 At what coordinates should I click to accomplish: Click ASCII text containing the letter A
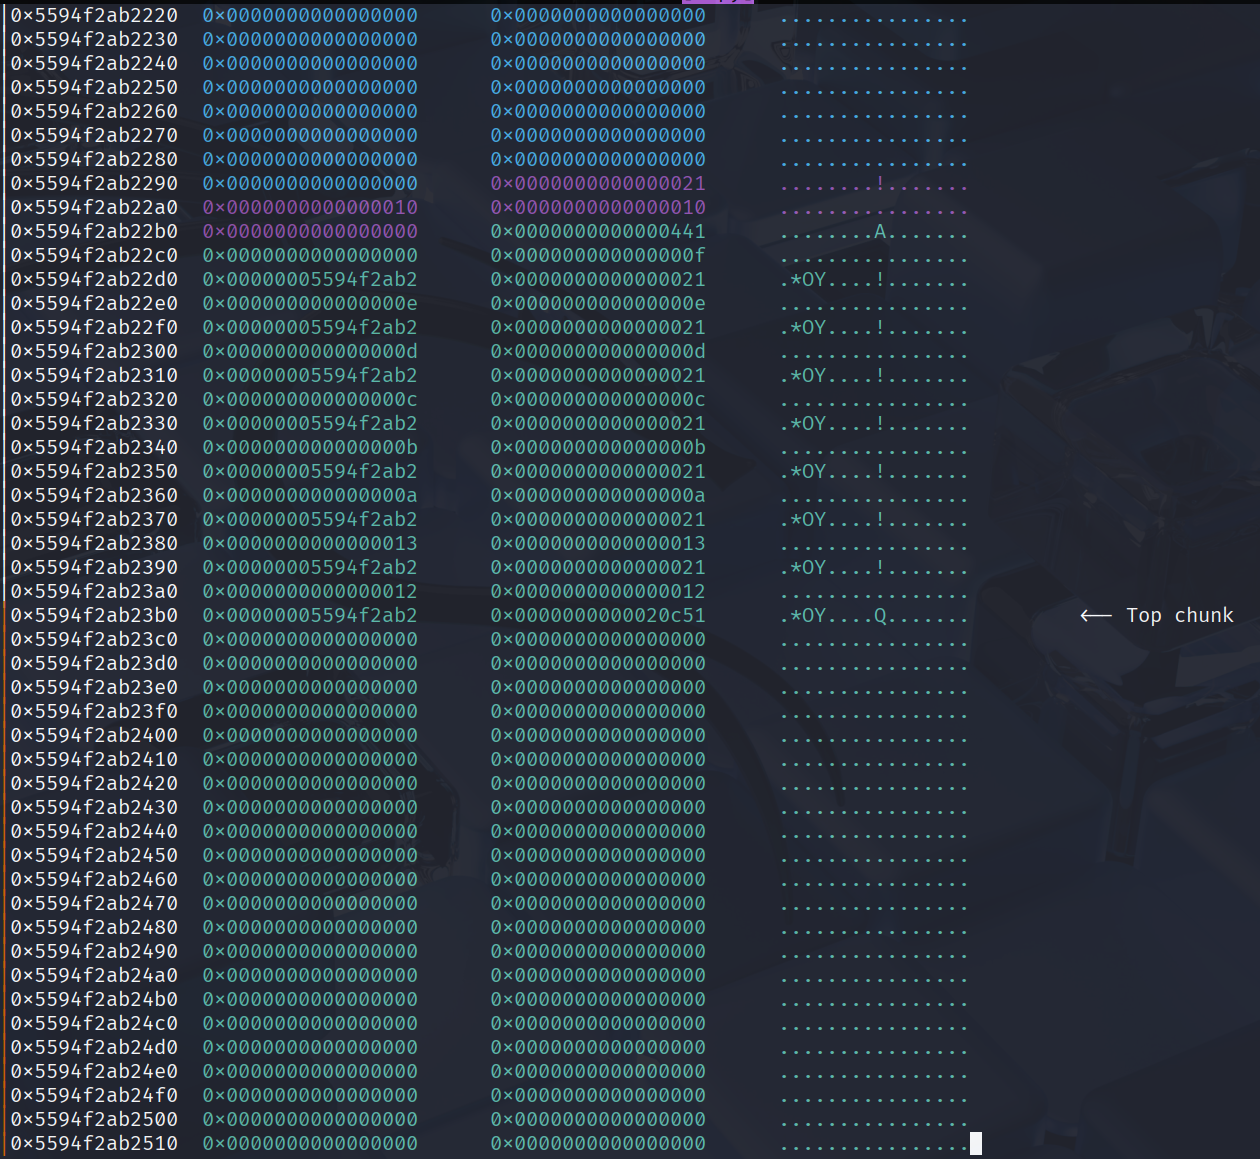point(873,232)
